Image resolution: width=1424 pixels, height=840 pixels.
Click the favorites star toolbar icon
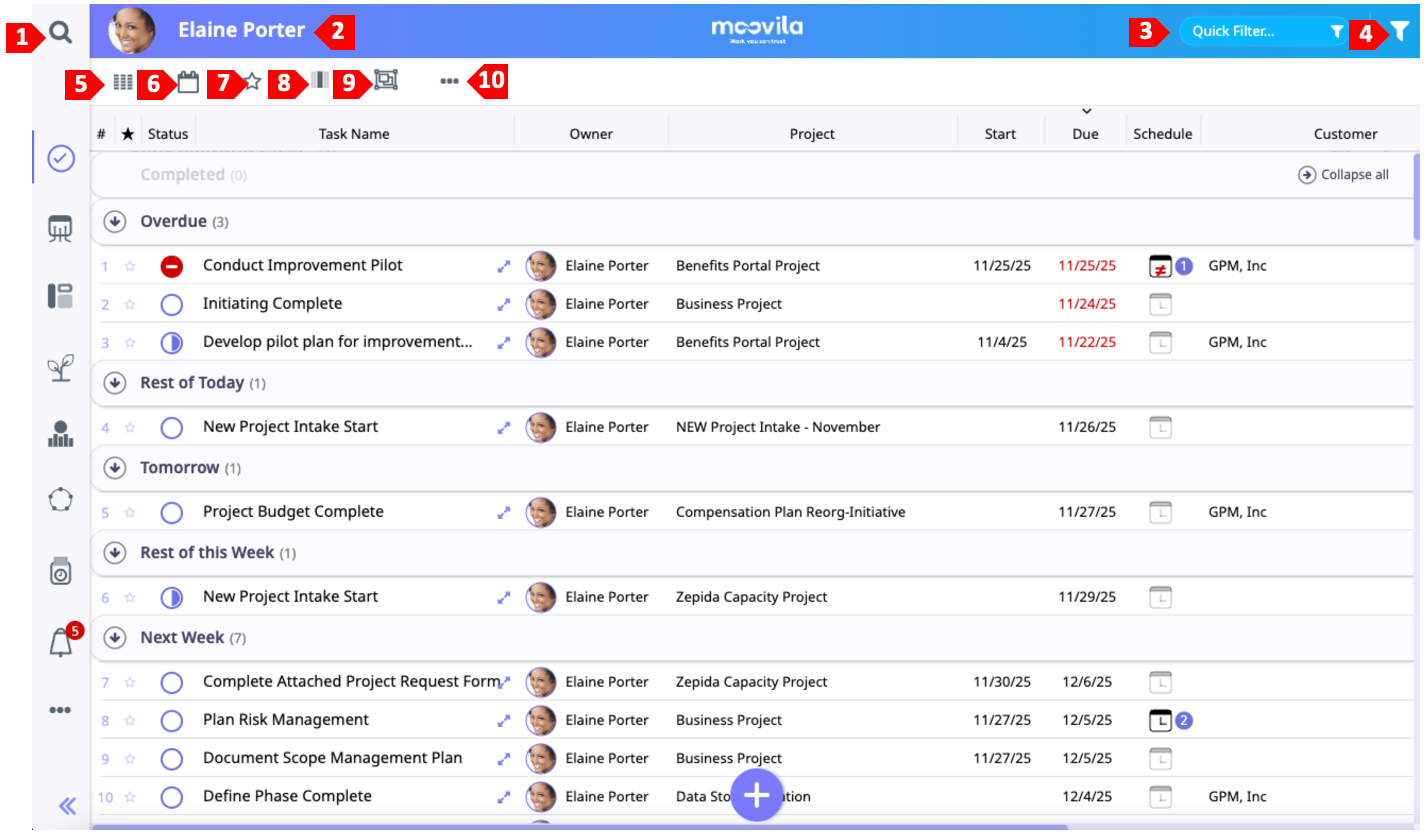pos(252,82)
